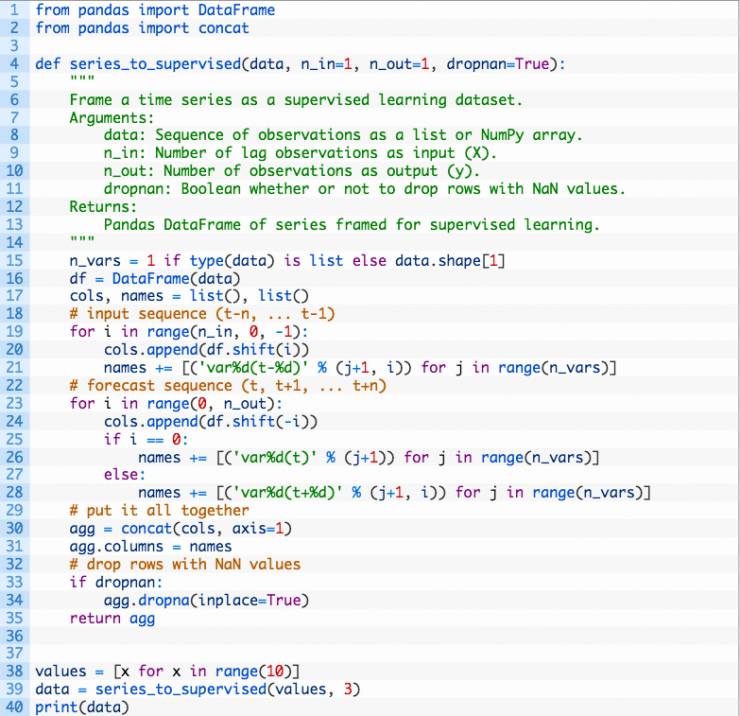Image resolution: width=740 pixels, height=716 pixels.
Task: Click line number 4 in gutter
Action: click(x=15, y=64)
